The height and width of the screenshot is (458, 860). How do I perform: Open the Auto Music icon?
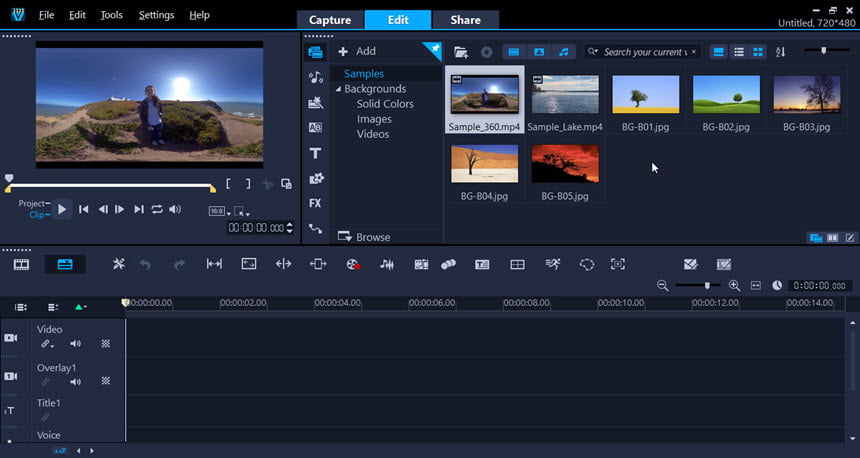[421, 265]
